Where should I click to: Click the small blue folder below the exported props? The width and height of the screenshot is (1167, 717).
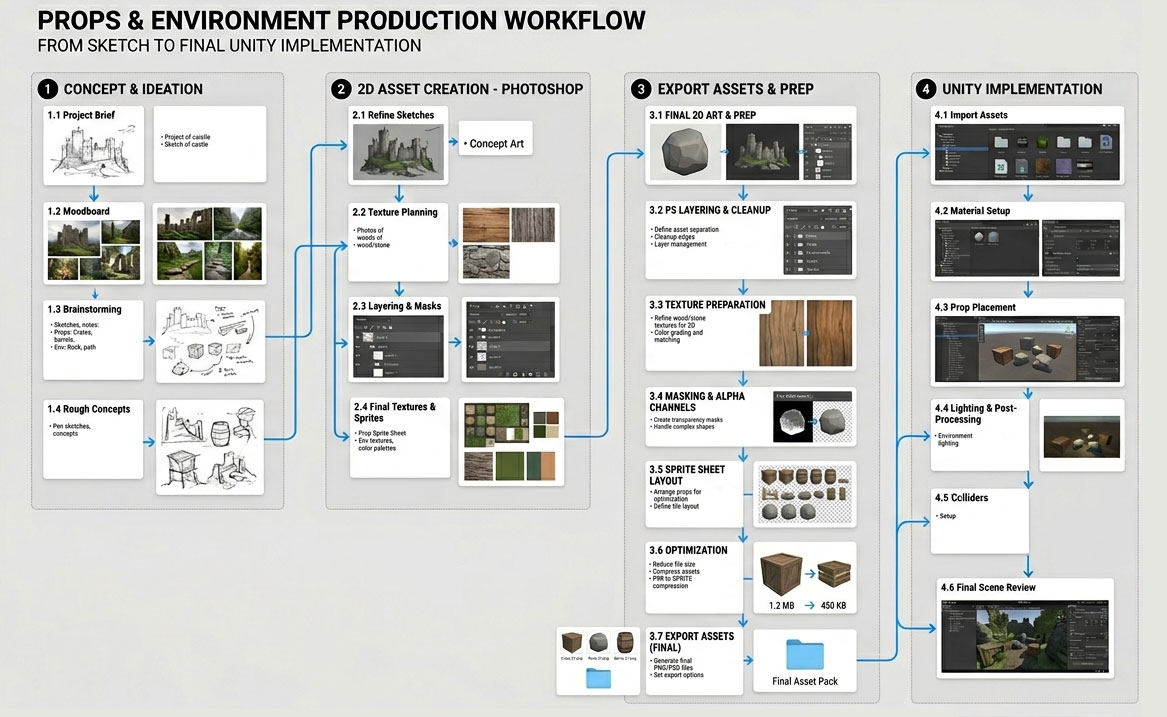[598, 678]
